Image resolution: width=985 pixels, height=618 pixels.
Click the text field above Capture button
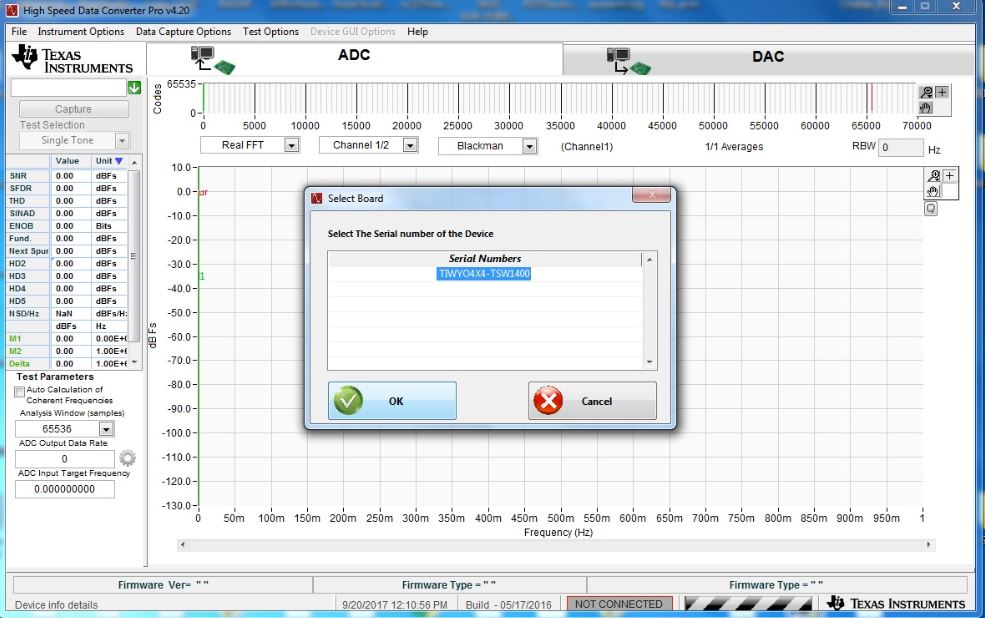[68, 88]
